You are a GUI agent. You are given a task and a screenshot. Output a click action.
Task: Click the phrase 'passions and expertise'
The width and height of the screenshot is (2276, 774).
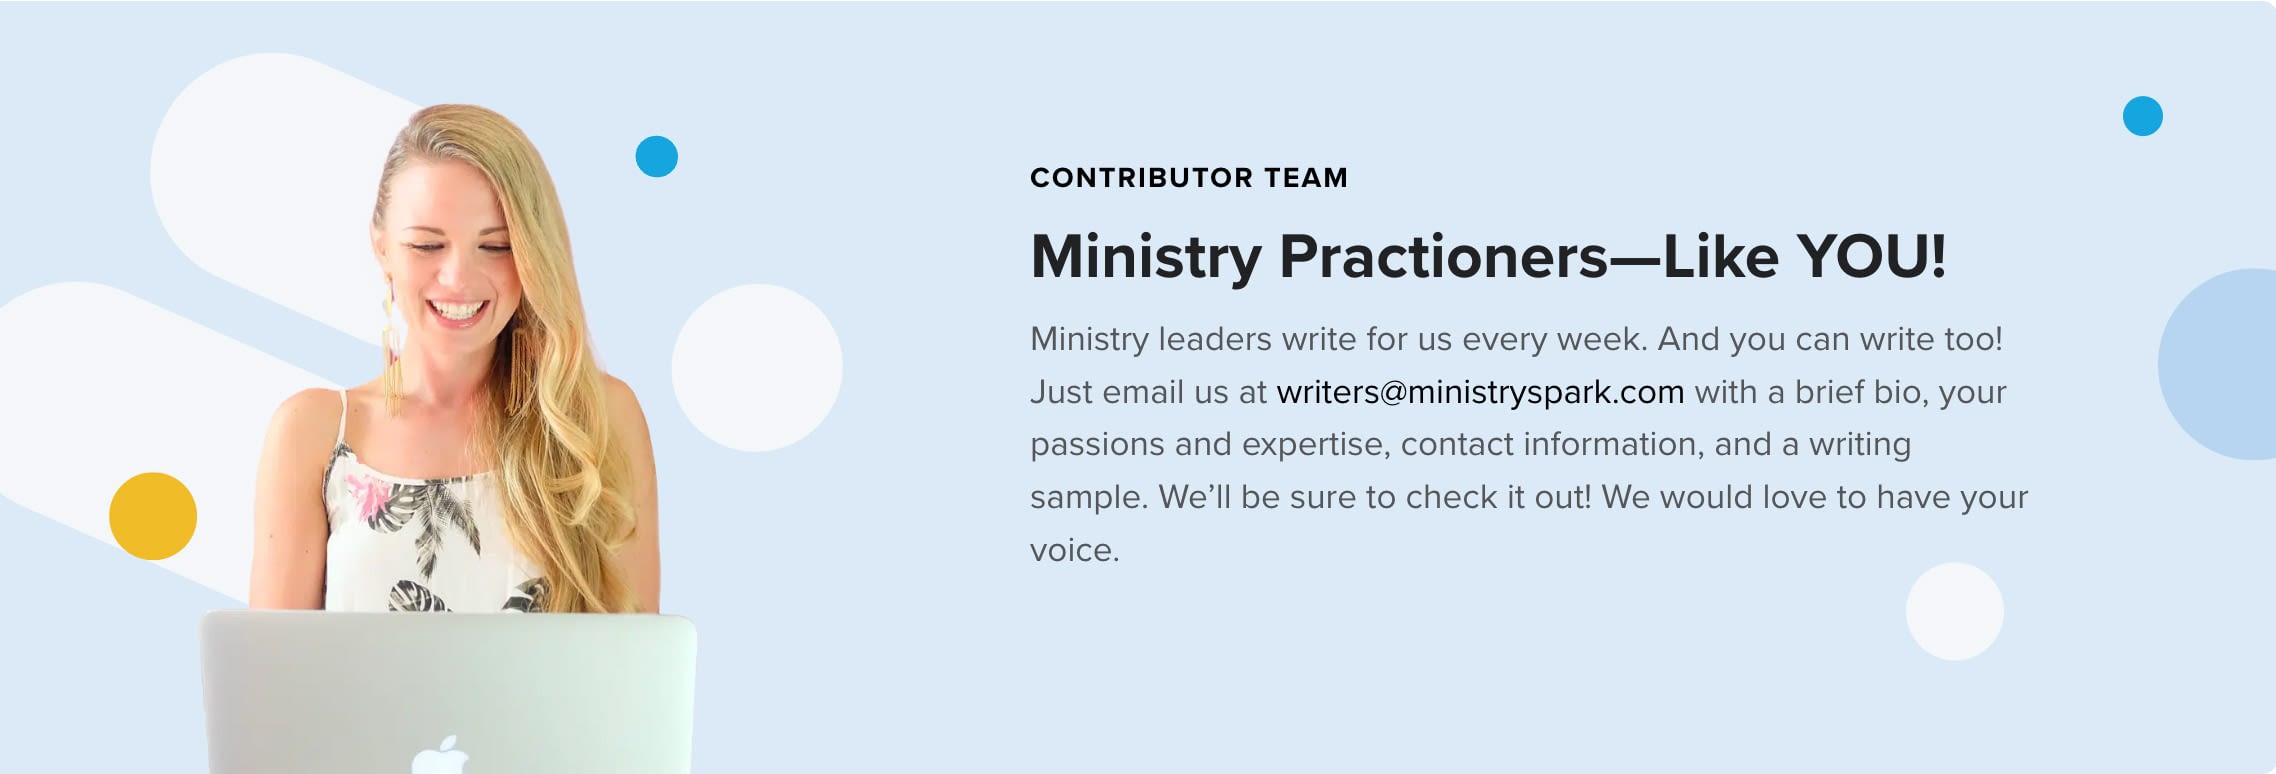pyautogui.click(x=1210, y=444)
